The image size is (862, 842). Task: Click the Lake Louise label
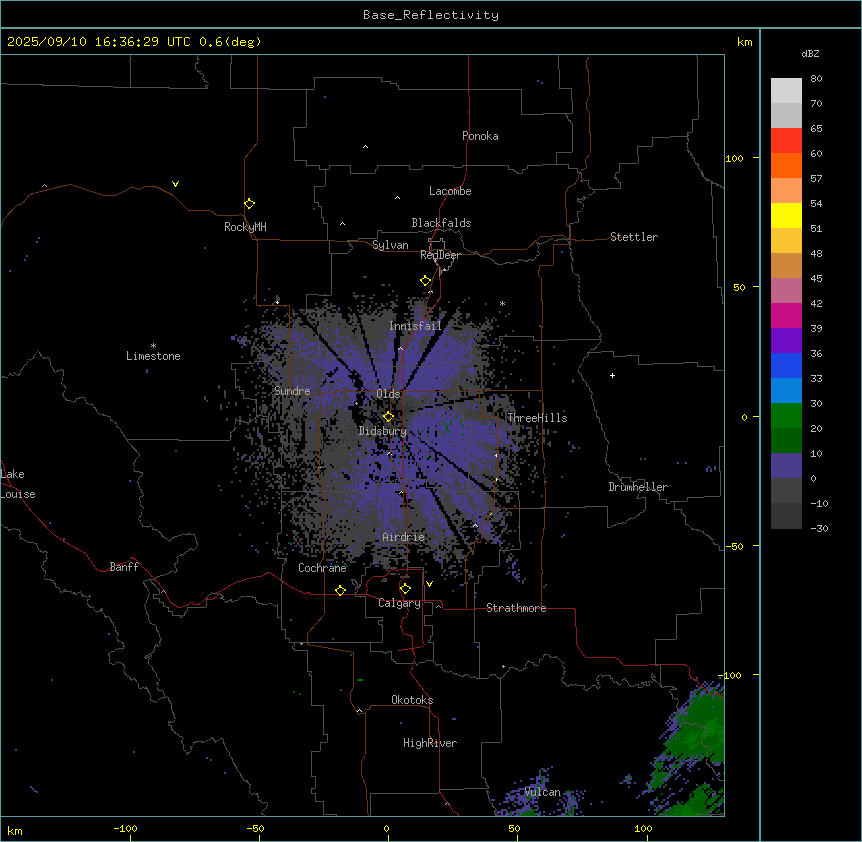tap(18, 484)
